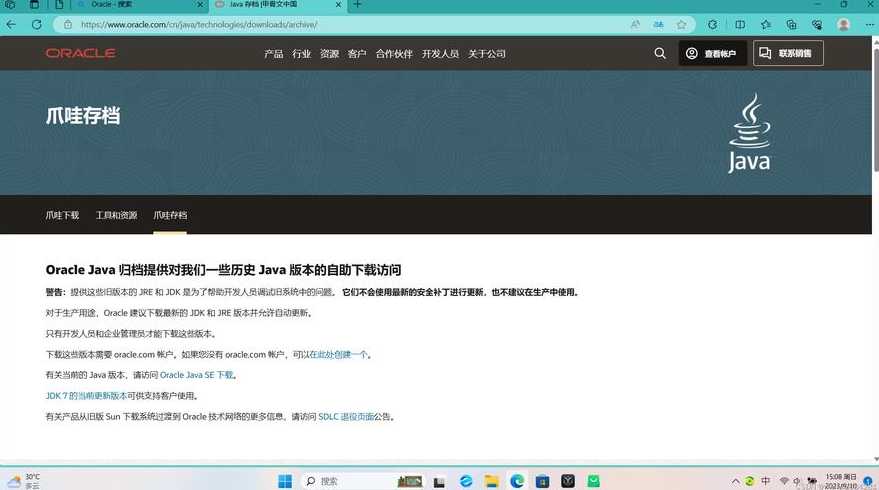Toggle split screen icon in toolbar
Screen dimensions: 879x490
coord(740,25)
